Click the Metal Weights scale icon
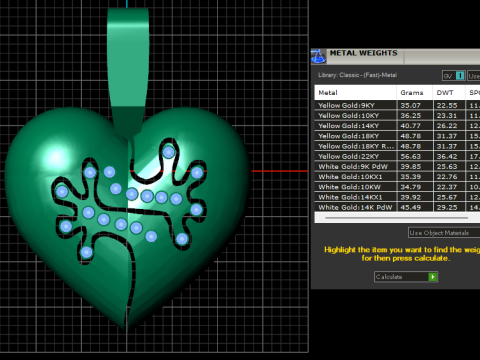Viewport: 480px width, 360px height. tap(318, 56)
